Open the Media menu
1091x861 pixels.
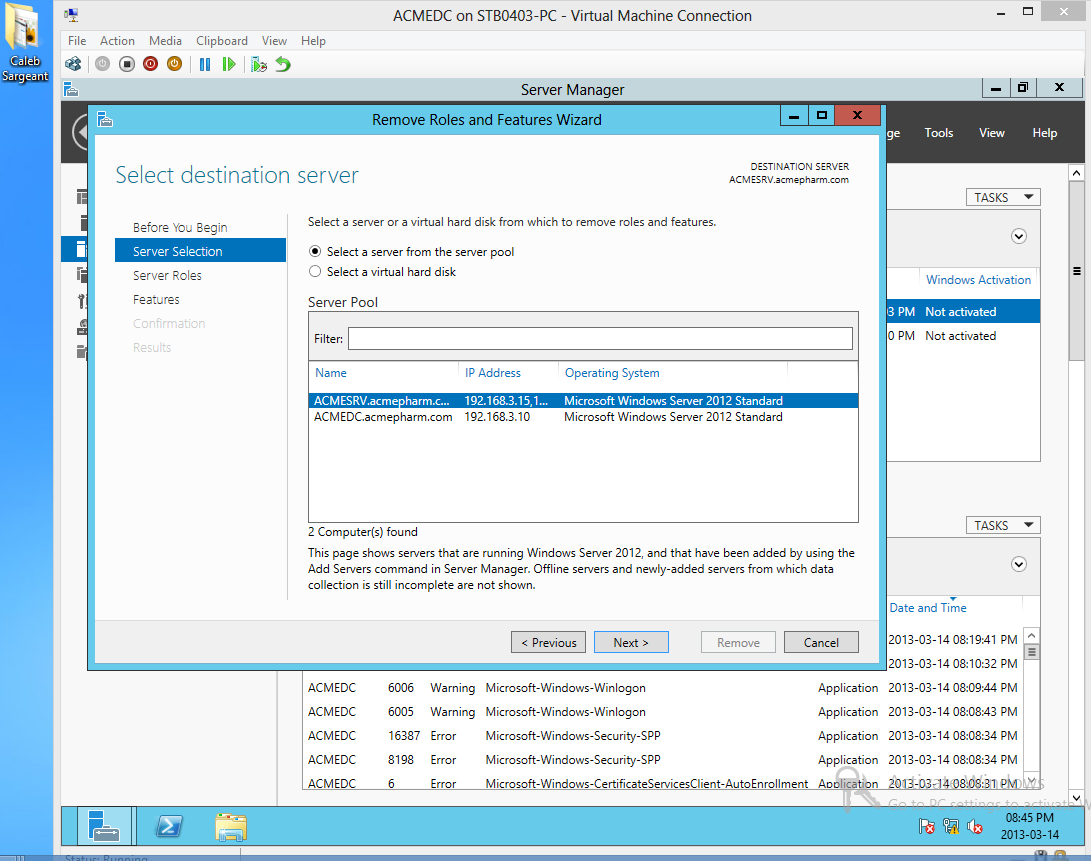[165, 40]
